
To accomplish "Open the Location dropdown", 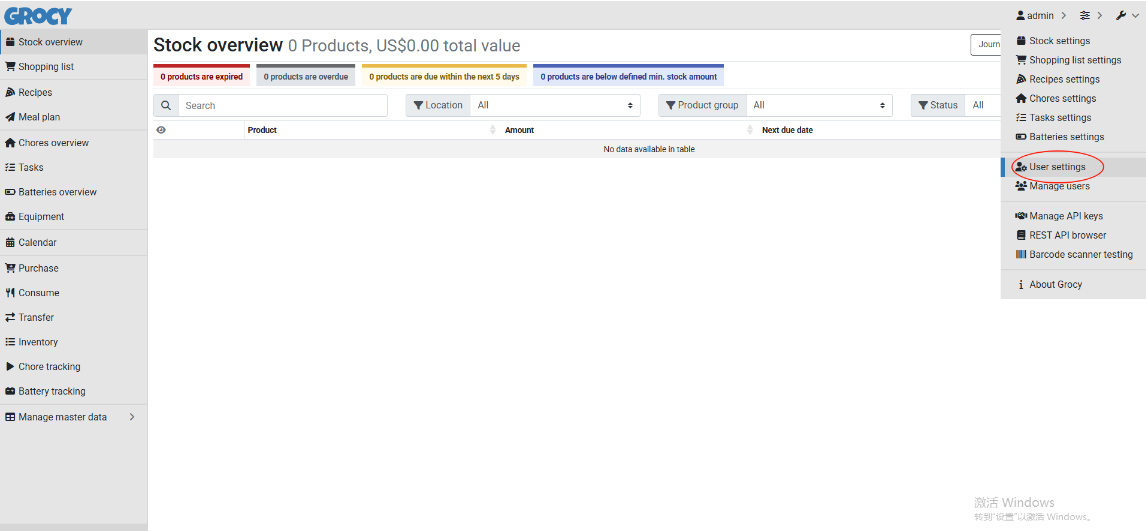I will (x=555, y=105).
